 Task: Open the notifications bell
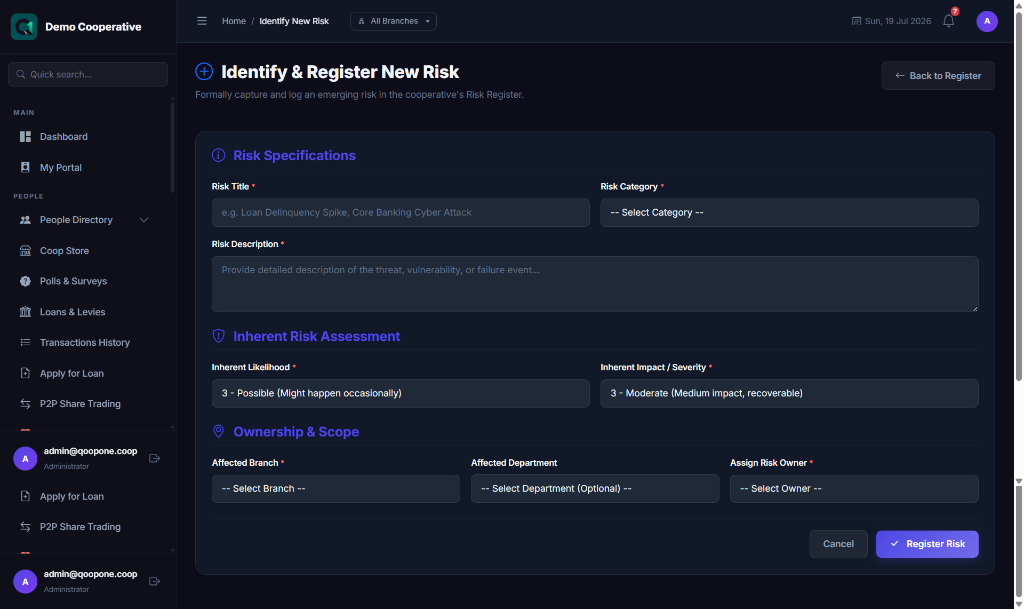coord(949,21)
